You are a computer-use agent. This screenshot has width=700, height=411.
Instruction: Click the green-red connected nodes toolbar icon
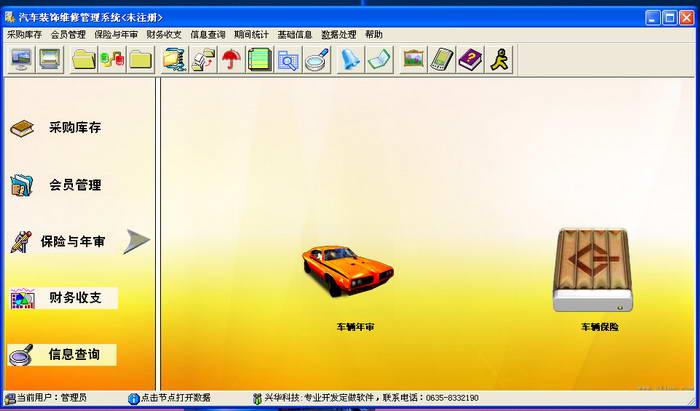(x=112, y=59)
